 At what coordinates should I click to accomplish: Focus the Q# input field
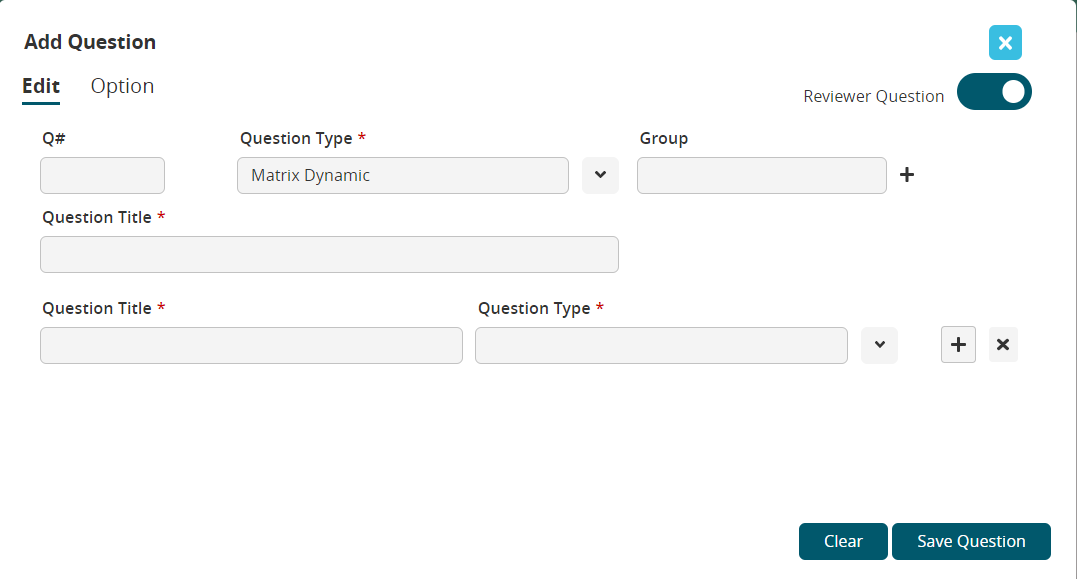pos(102,175)
